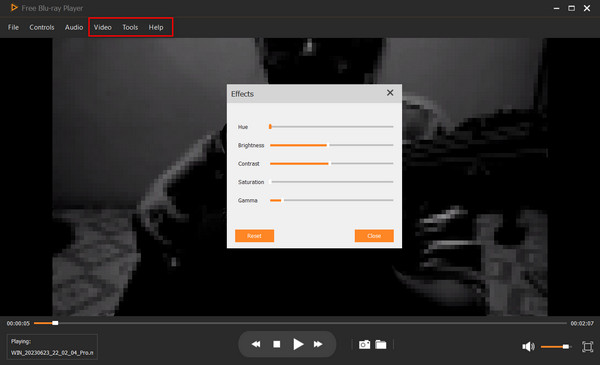Open the Controls menu
This screenshot has width=600, height=365.
click(x=42, y=28)
